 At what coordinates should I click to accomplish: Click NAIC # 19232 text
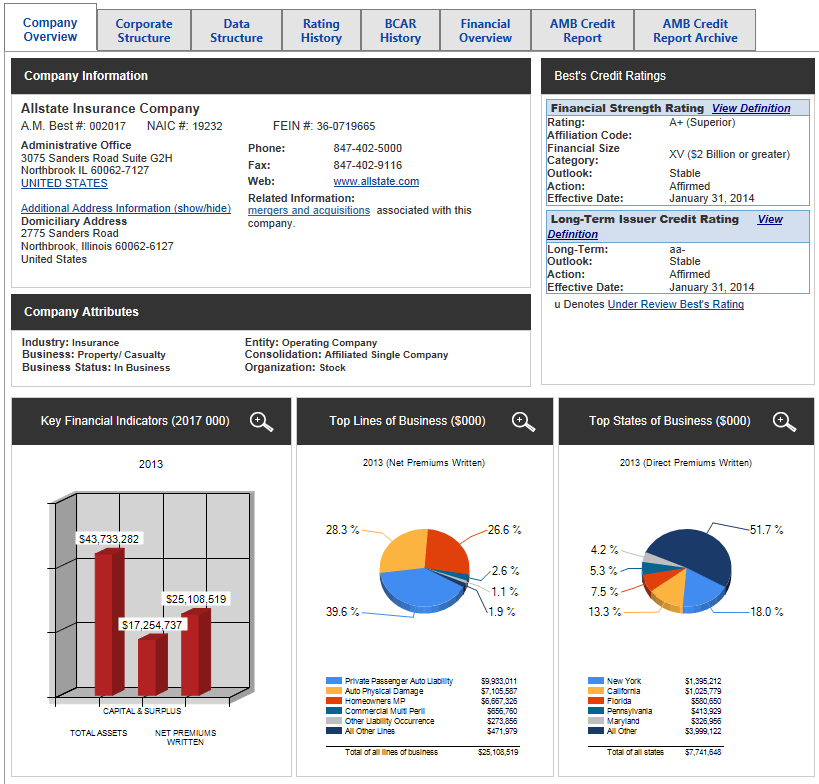click(x=184, y=126)
